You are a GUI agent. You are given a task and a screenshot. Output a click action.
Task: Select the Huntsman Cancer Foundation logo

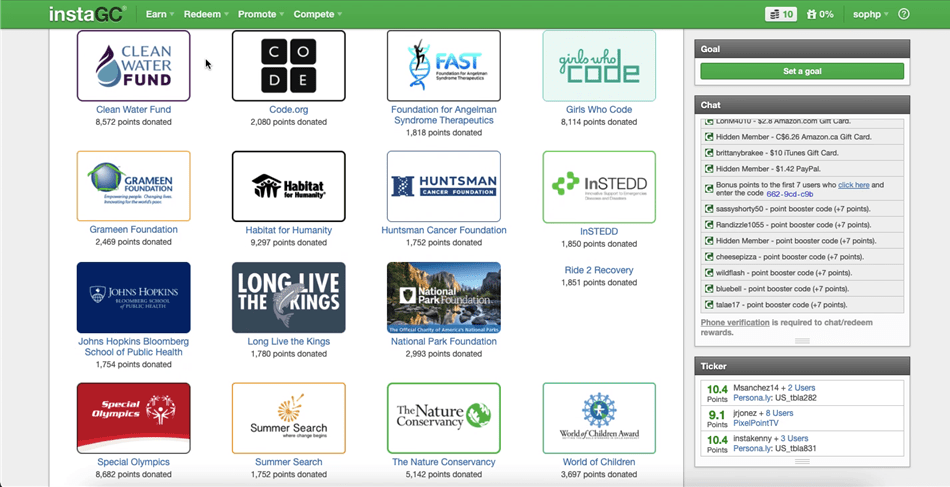tap(443, 186)
